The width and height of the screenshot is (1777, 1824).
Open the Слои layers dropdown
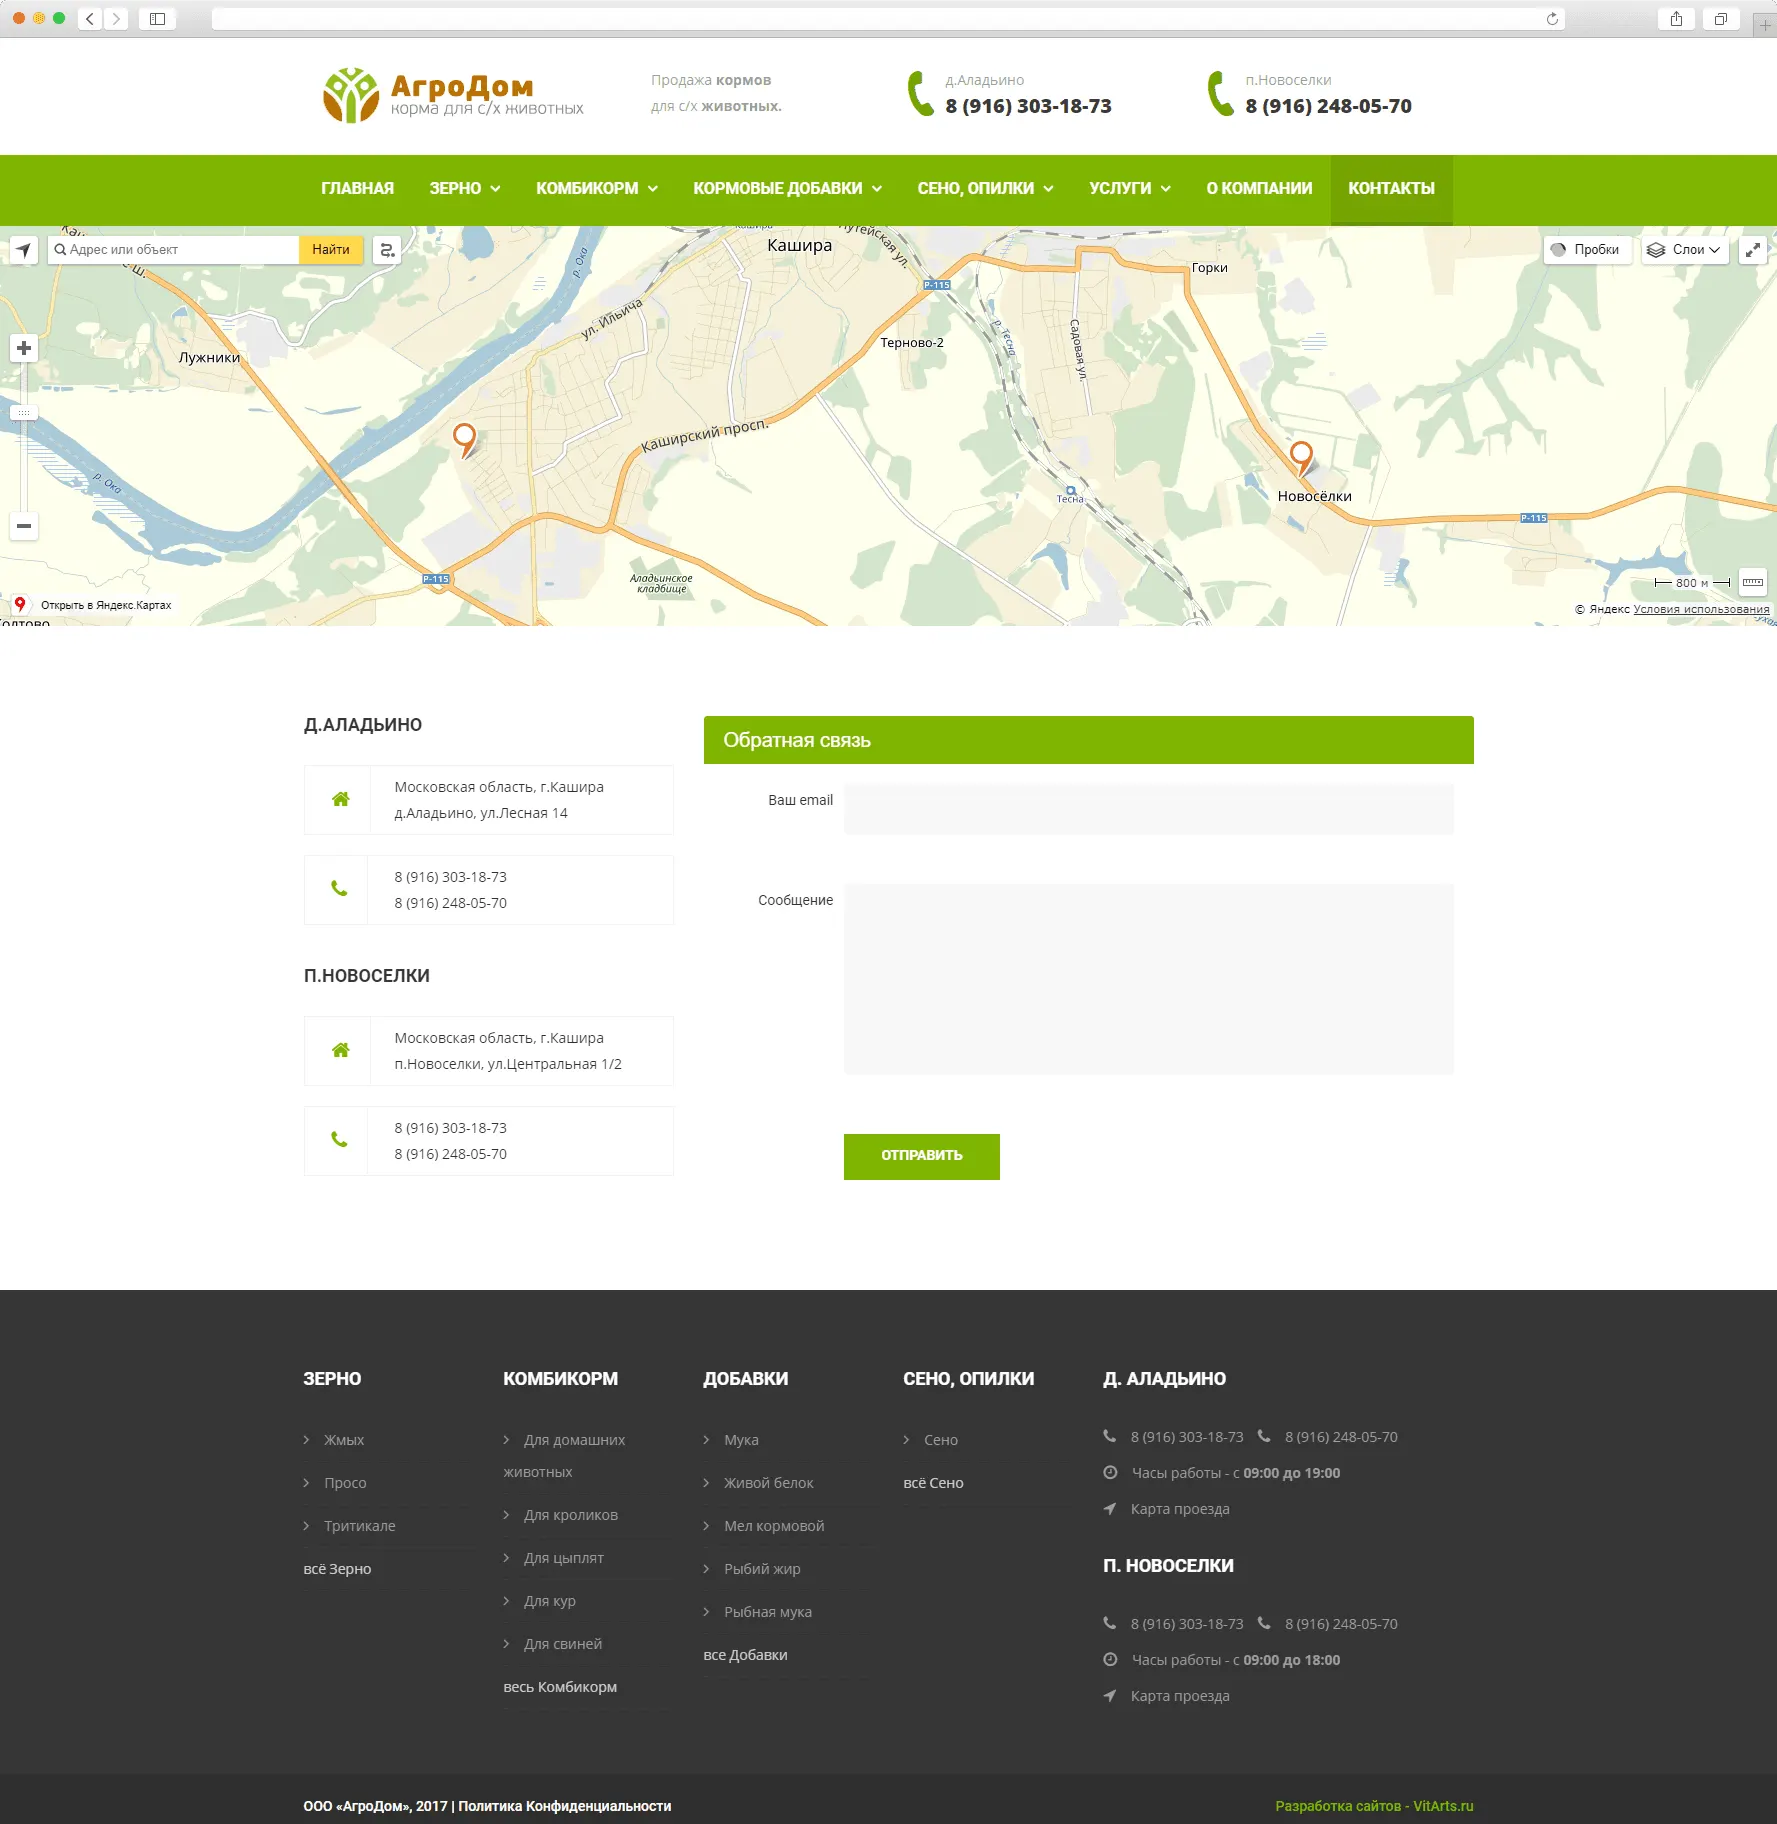click(x=1685, y=250)
